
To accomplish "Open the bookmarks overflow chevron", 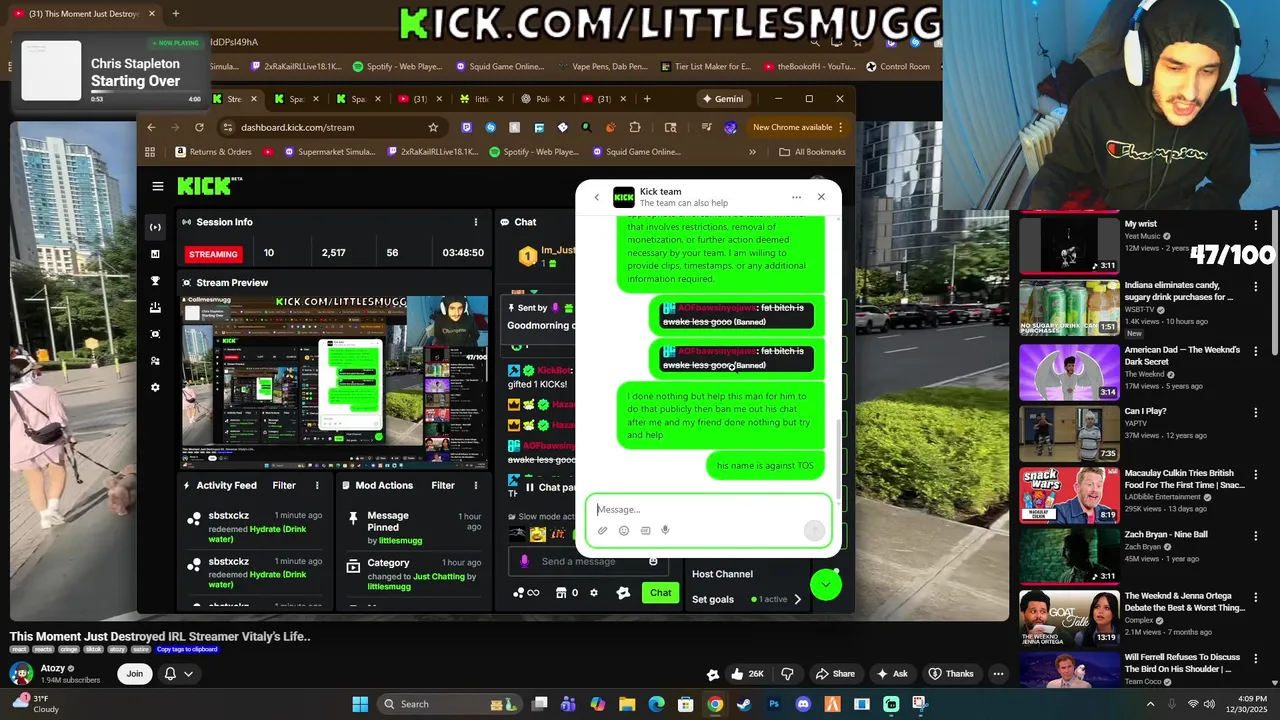I will click(x=752, y=152).
